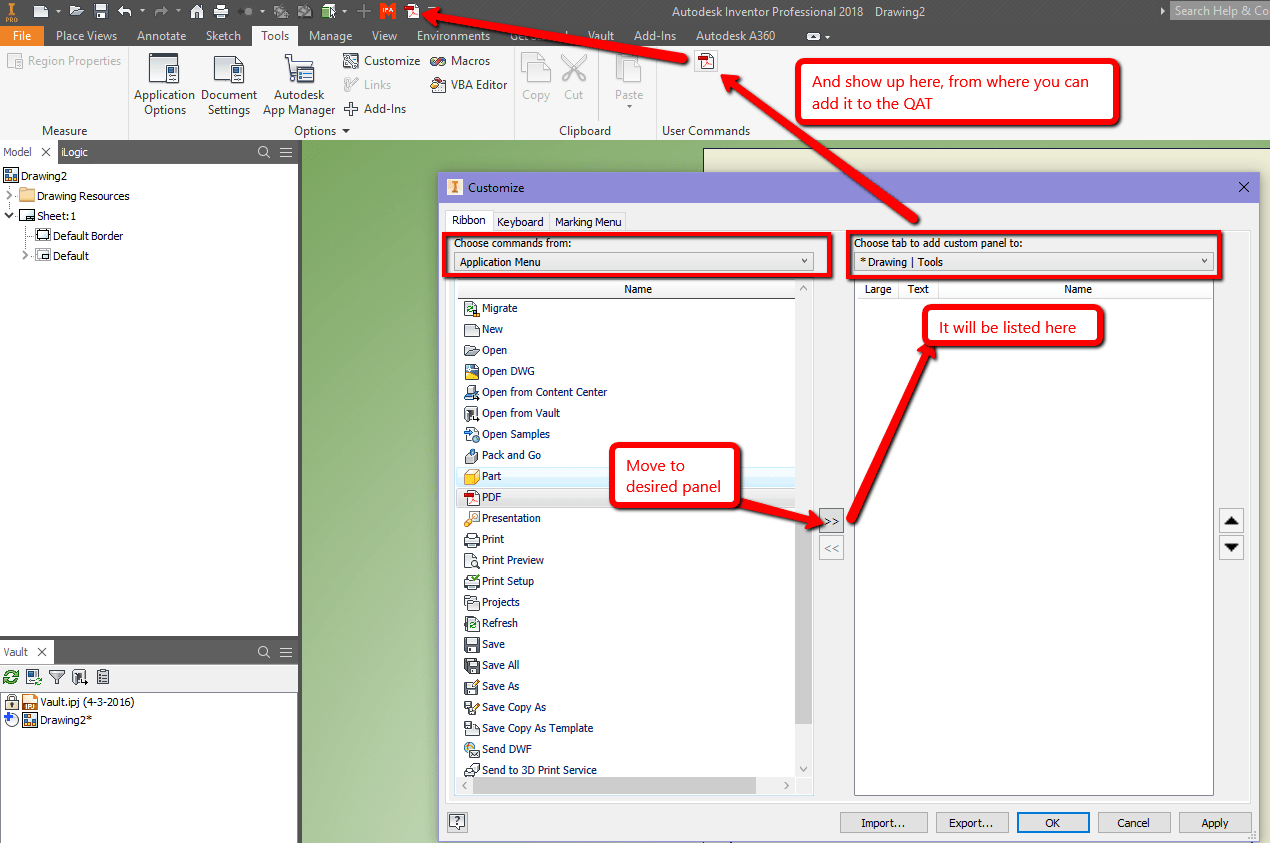Viewport: 1270px width, 843px height.
Task: Click the Export button
Action: coord(971,822)
